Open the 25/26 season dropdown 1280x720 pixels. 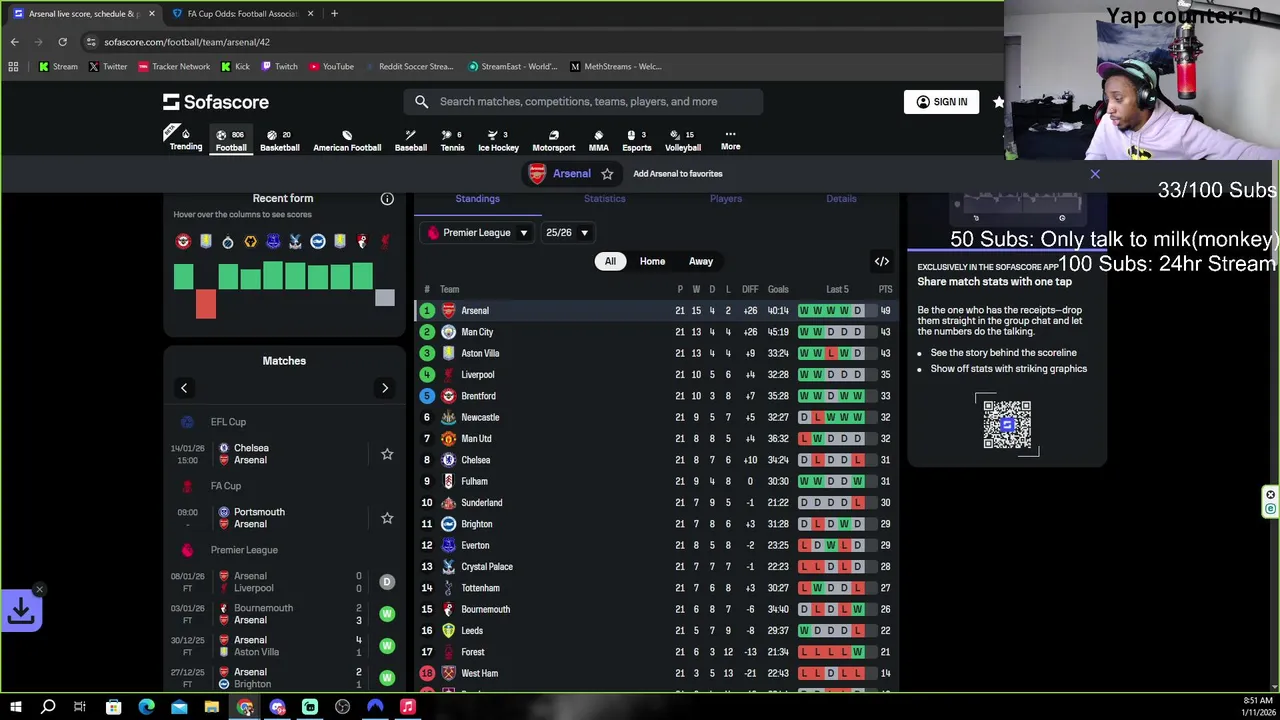click(x=567, y=233)
